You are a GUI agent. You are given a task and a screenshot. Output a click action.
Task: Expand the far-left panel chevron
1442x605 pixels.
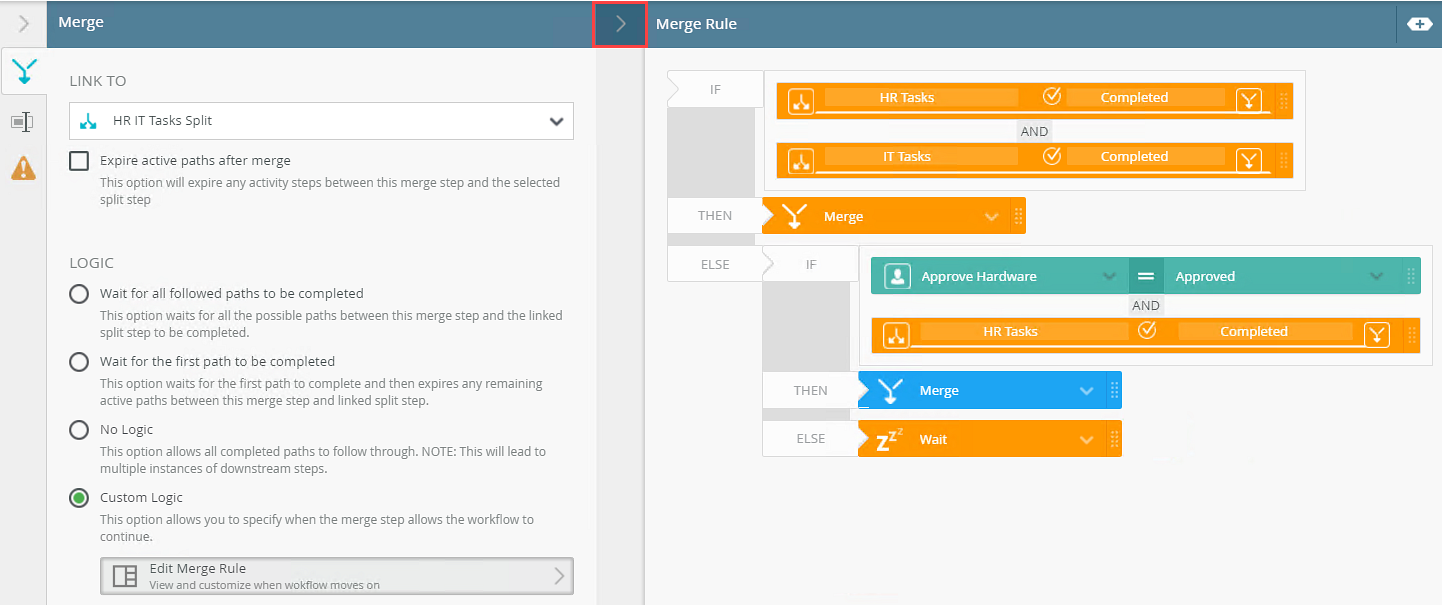(24, 24)
